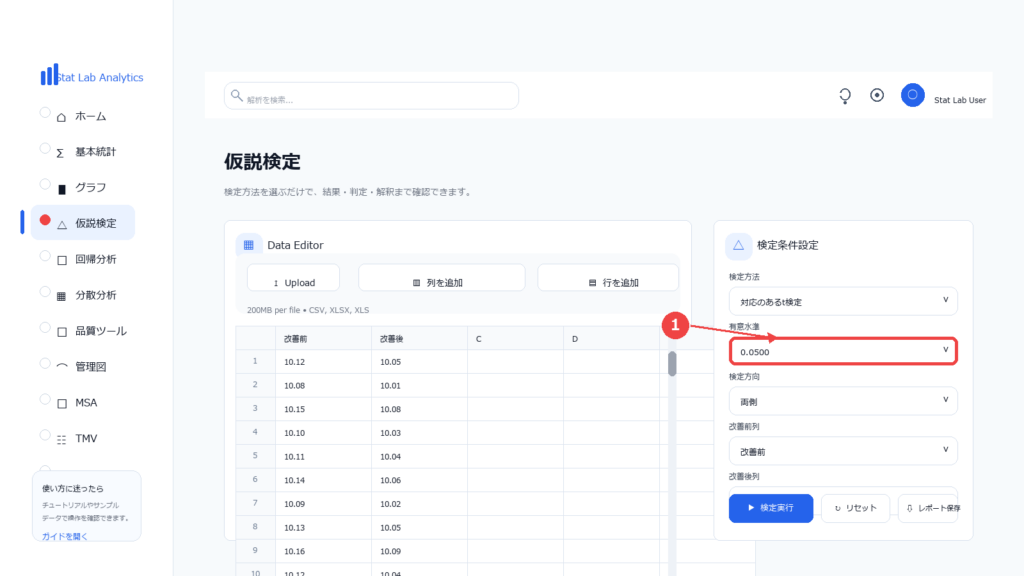Click the circular target icon in header
This screenshot has height=576, width=1024.
(877, 95)
